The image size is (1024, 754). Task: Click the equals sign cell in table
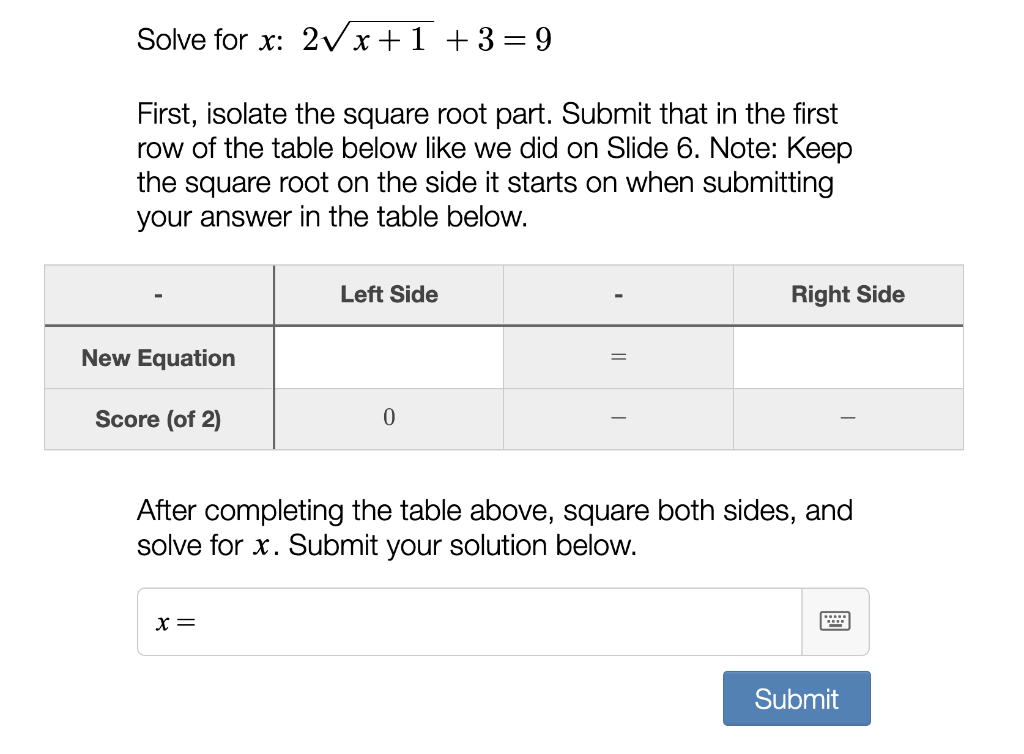pyautogui.click(x=618, y=357)
